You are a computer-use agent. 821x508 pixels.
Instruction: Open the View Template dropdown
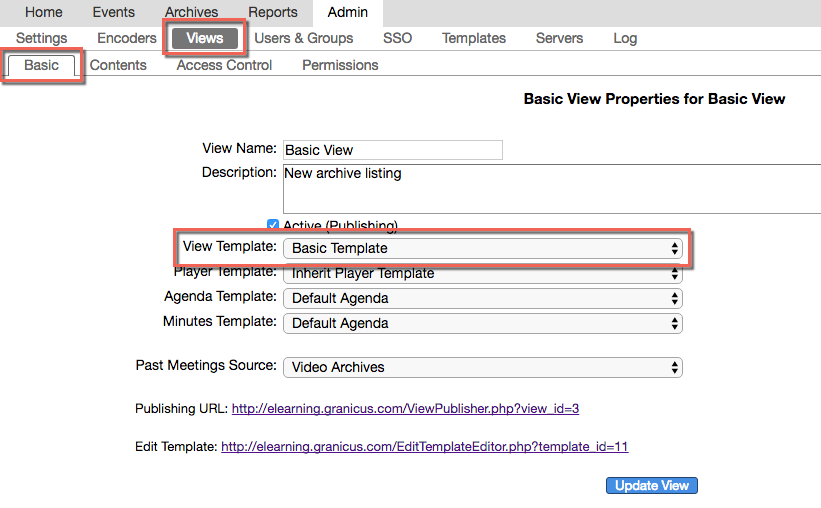(x=483, y=248)
